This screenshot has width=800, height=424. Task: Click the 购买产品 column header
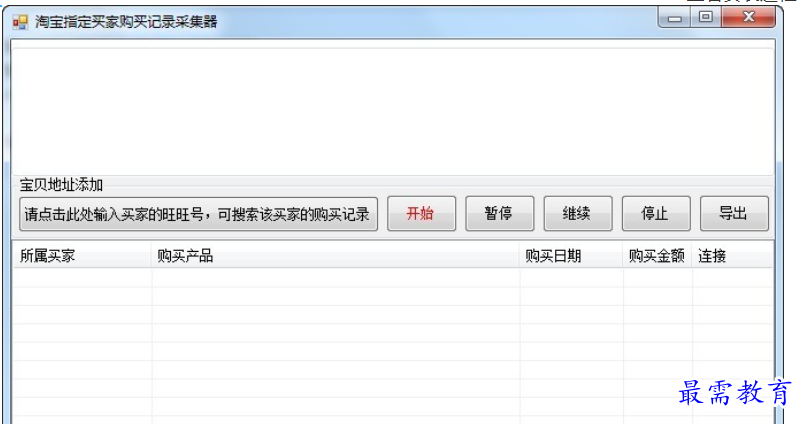click(x=335, y=256)
